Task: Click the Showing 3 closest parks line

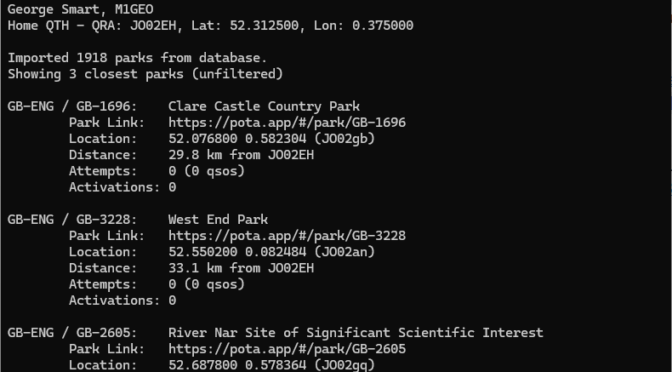Action: 145,74
